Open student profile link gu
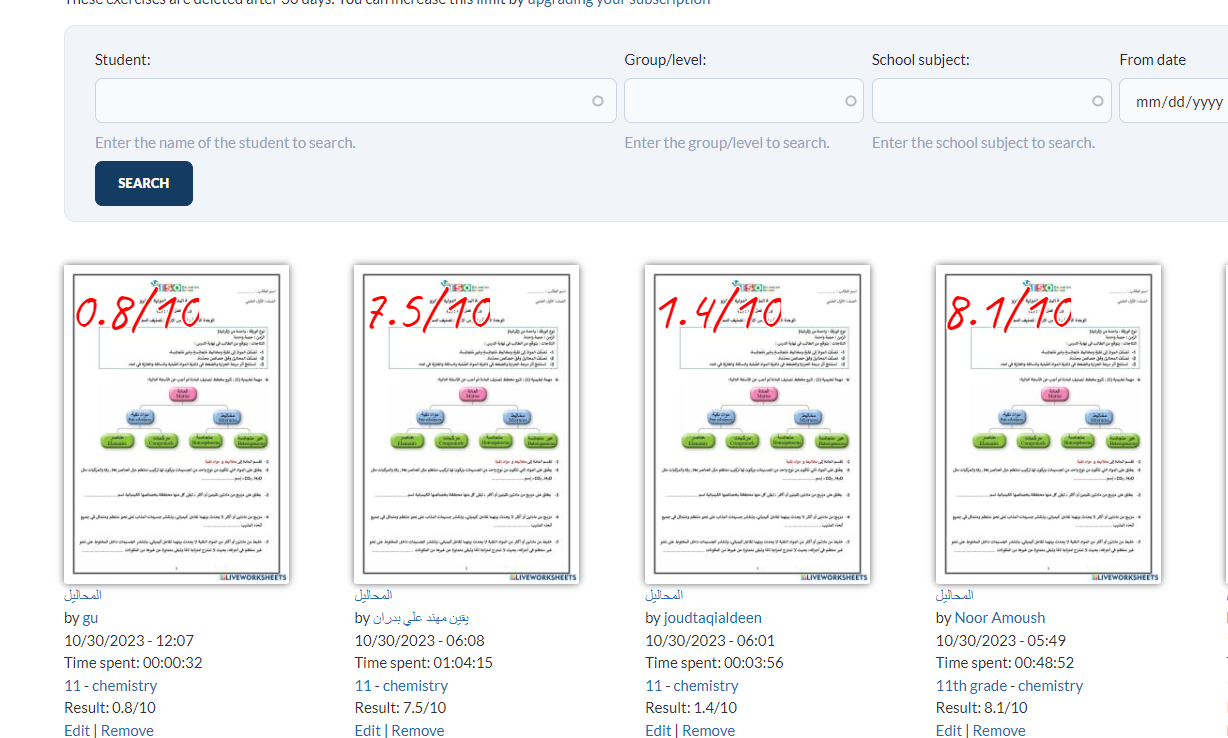 click(x=90, y=618)
